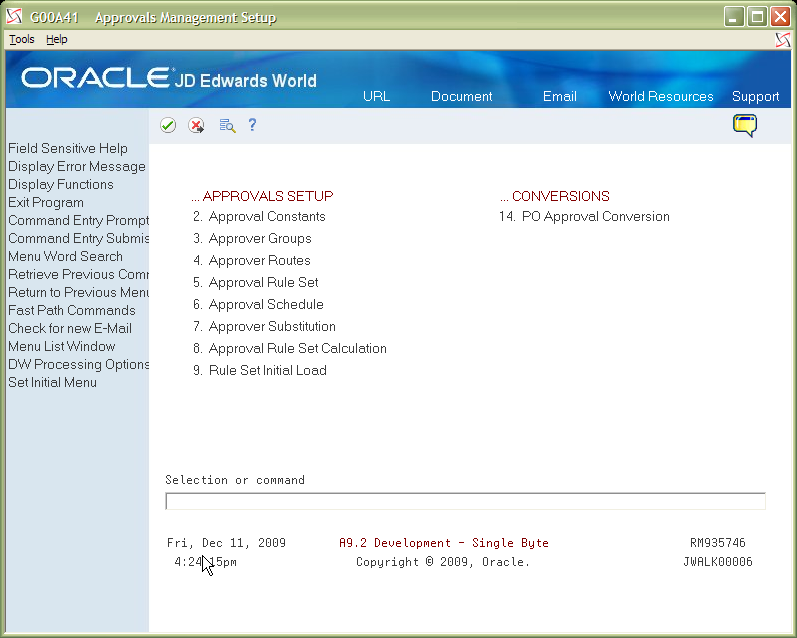
Task: Select Field Sensitive Help
Action: [68, 148]
